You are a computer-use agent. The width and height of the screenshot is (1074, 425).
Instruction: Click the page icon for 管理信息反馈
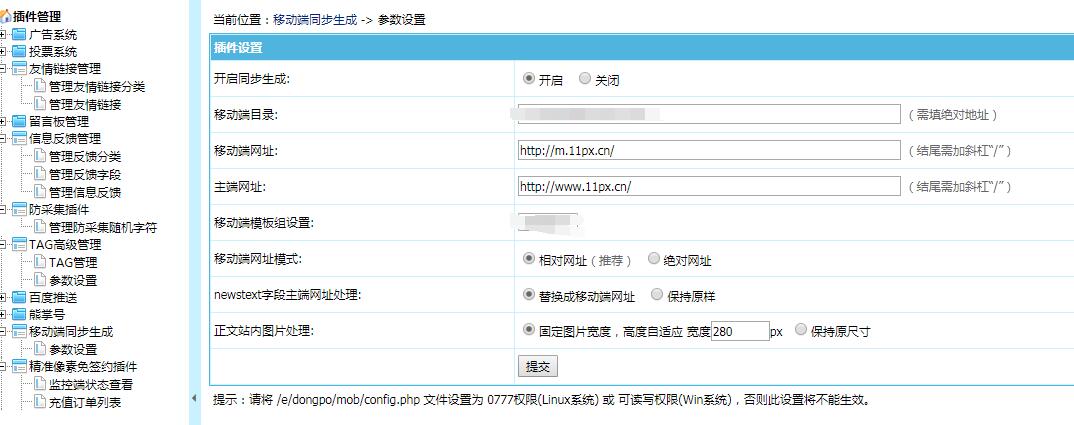[40, 192]
